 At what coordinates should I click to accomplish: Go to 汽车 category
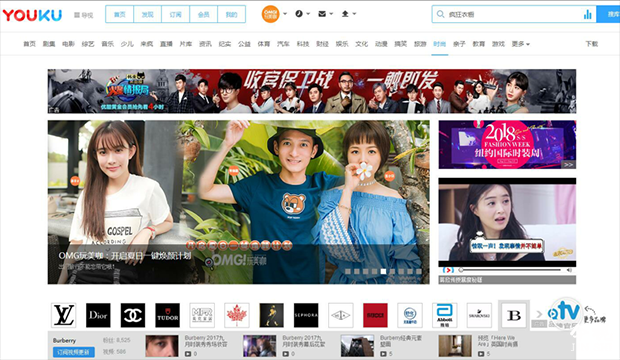coord(283,44)
